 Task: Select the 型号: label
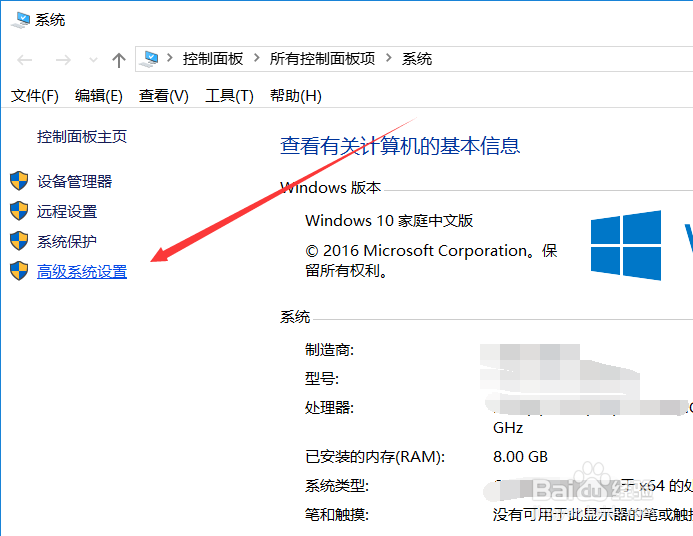(322, 379)
